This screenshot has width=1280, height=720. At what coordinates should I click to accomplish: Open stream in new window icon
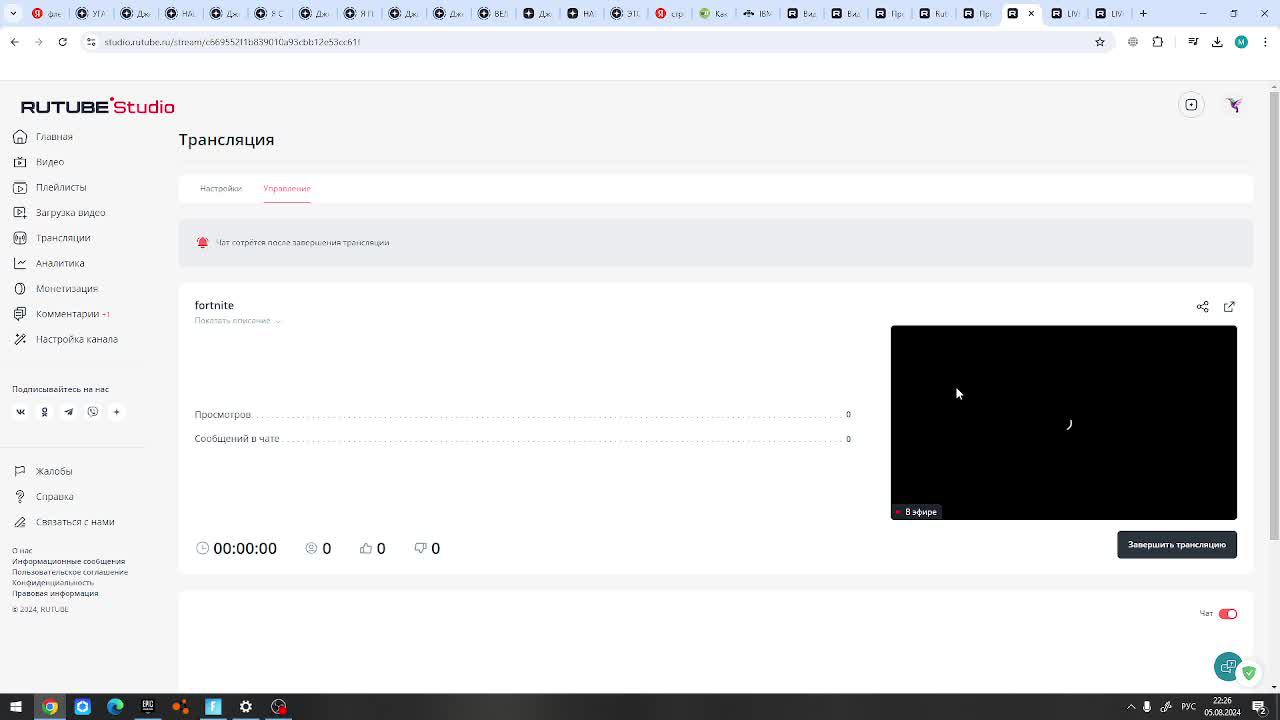tap(1229, 307)
